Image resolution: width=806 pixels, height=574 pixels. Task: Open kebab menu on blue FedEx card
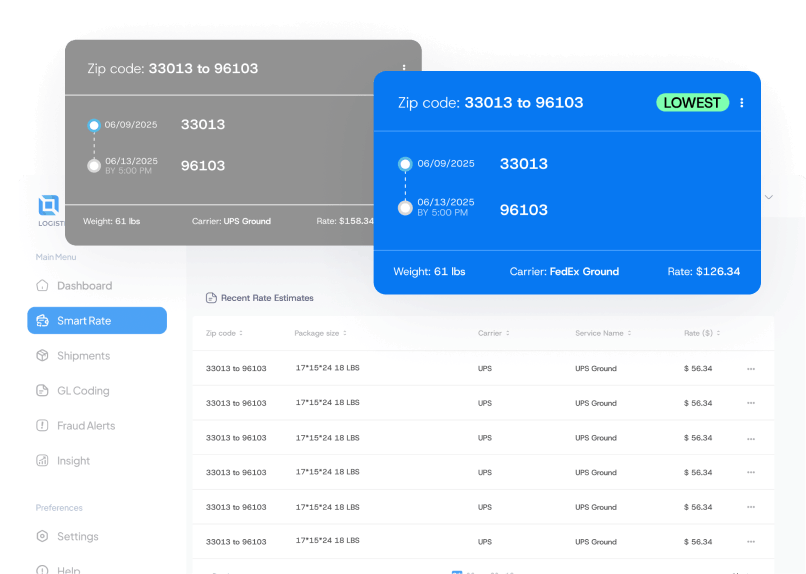(741, 103)
